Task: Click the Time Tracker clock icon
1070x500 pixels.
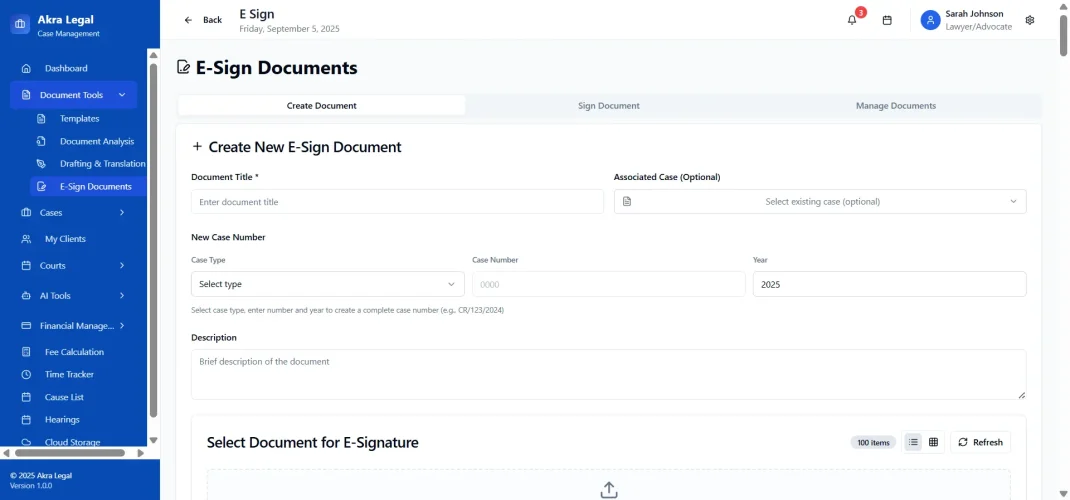Action: pos(26,375)
